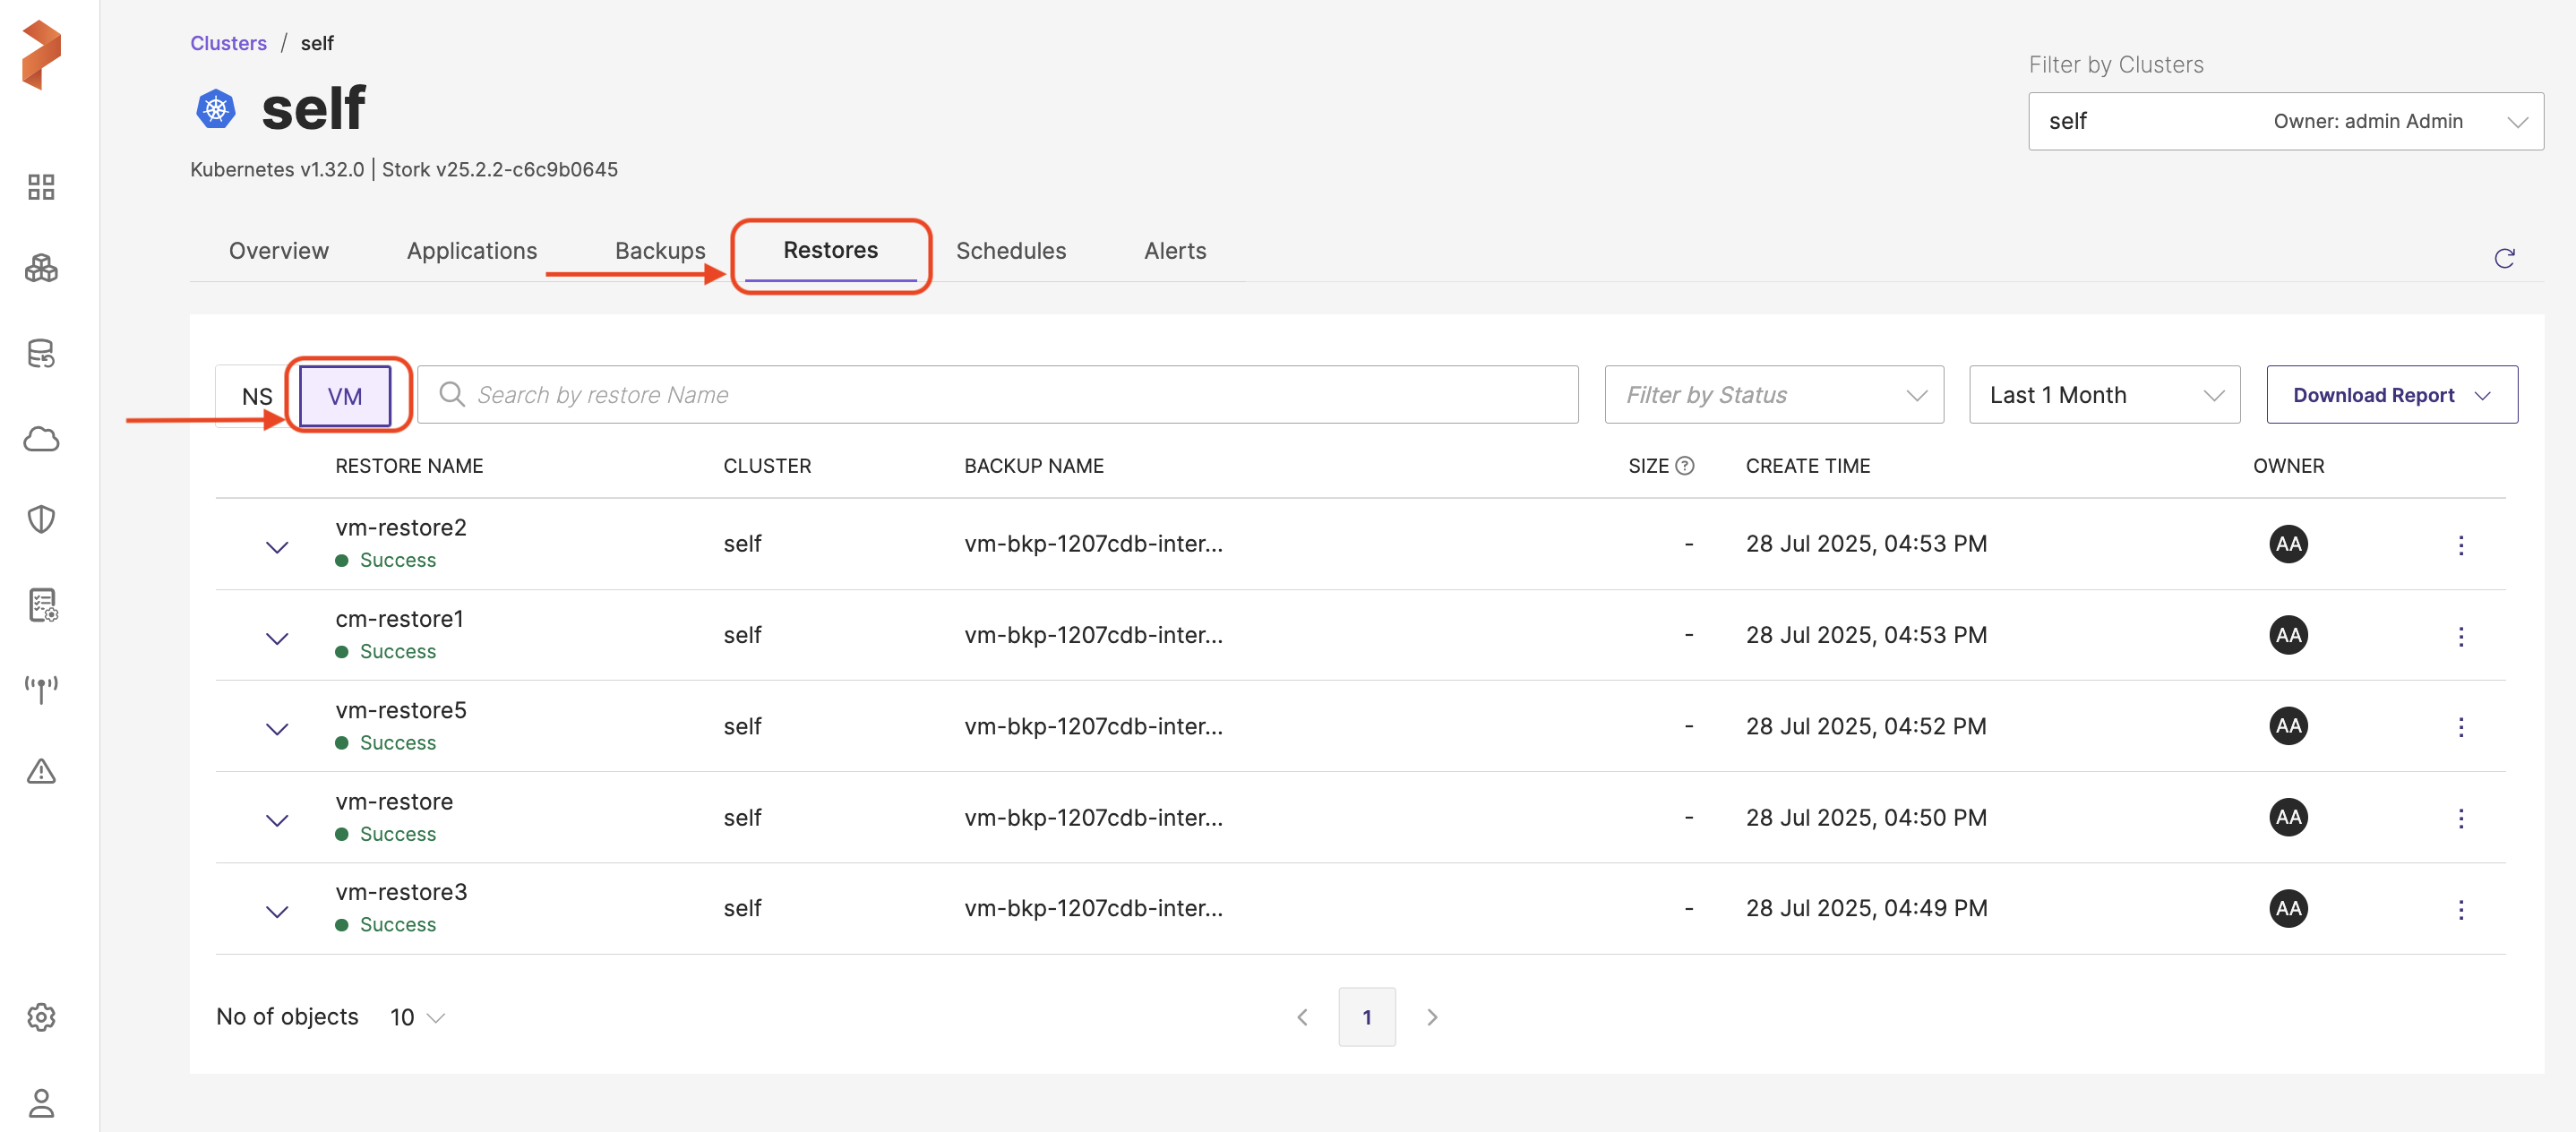Image resolution: width=2576 pixels, height=1132 pixels.
Task: Switch to the Backups tab
Action: (660, 251)
